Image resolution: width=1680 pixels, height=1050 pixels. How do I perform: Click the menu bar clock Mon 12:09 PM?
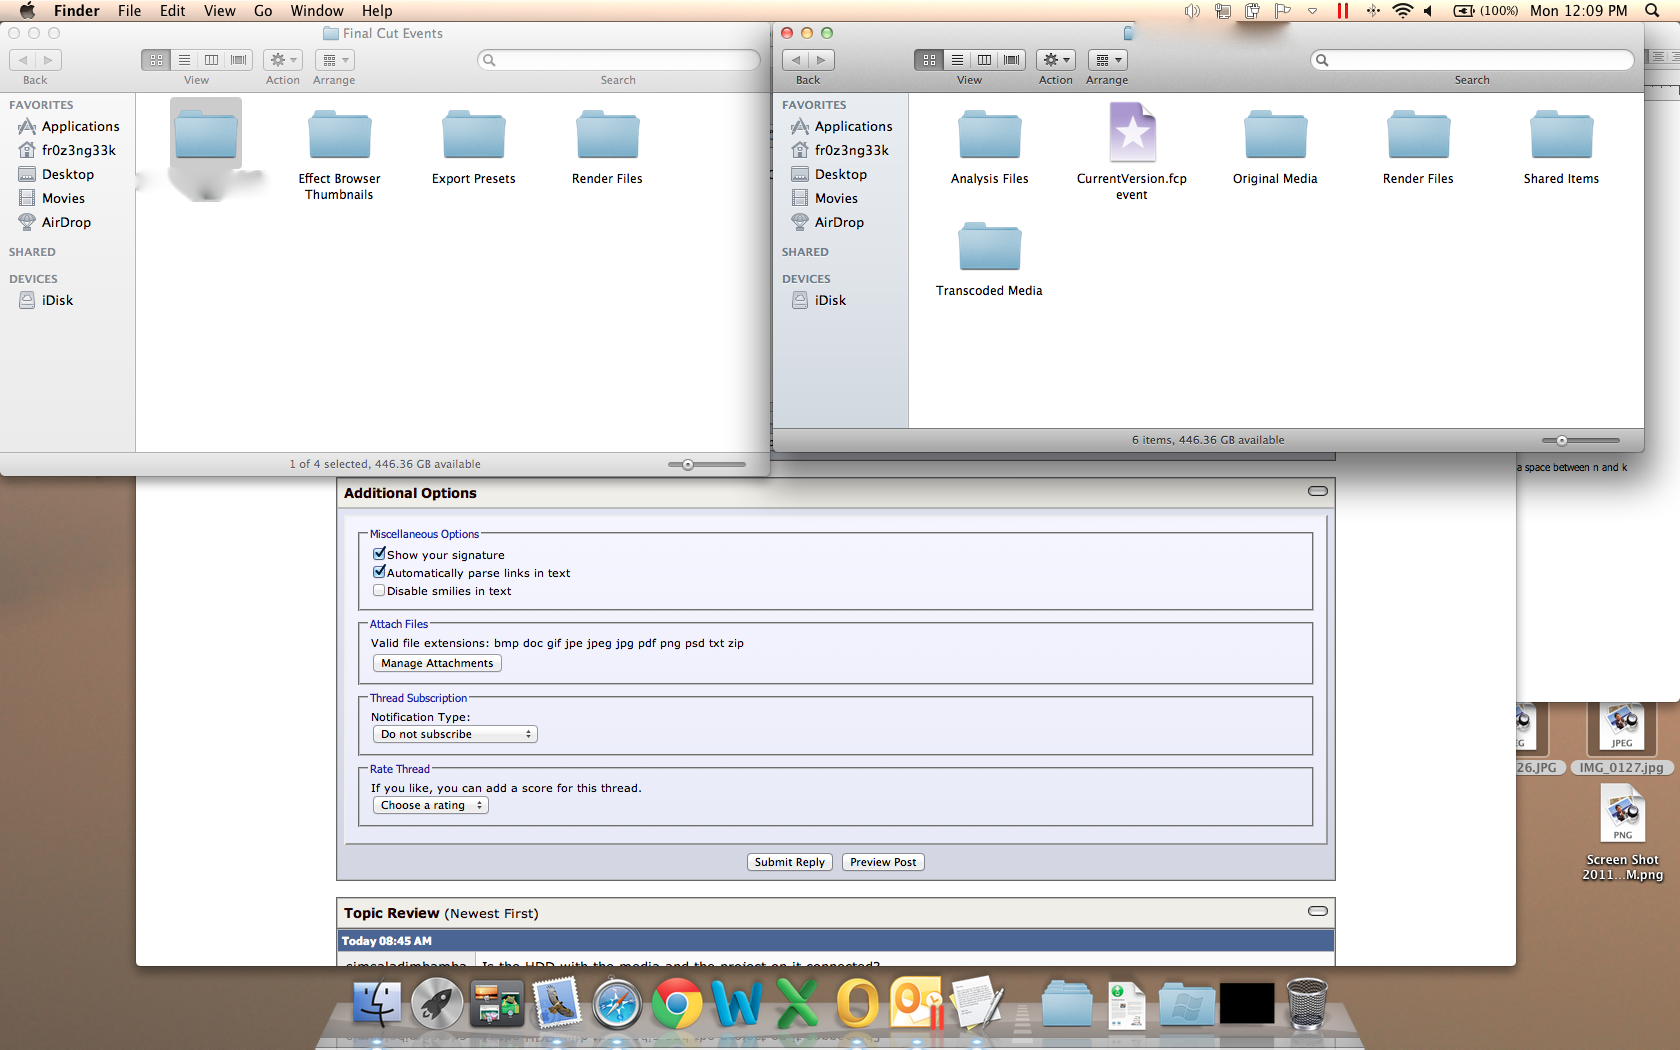[1578, 11]
